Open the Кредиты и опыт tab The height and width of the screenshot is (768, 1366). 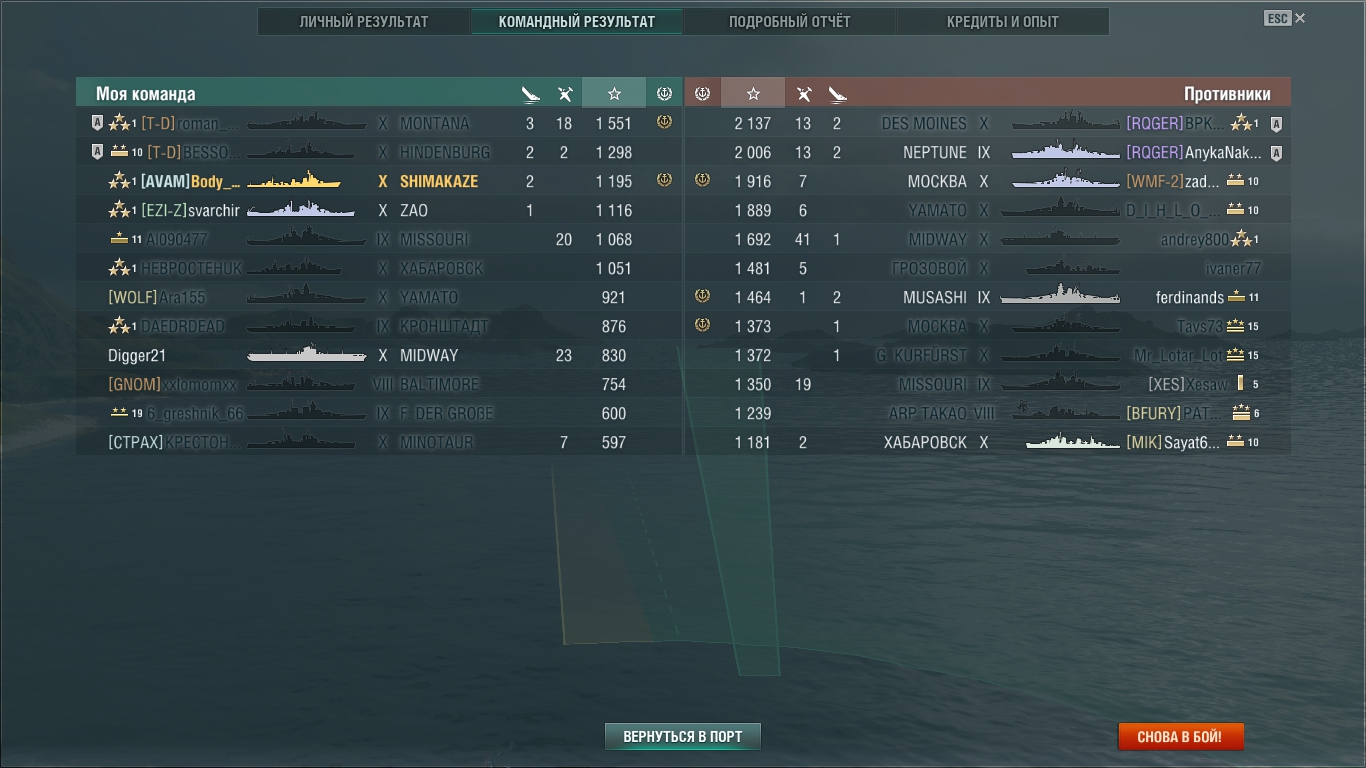click(x=1003, y=21)
